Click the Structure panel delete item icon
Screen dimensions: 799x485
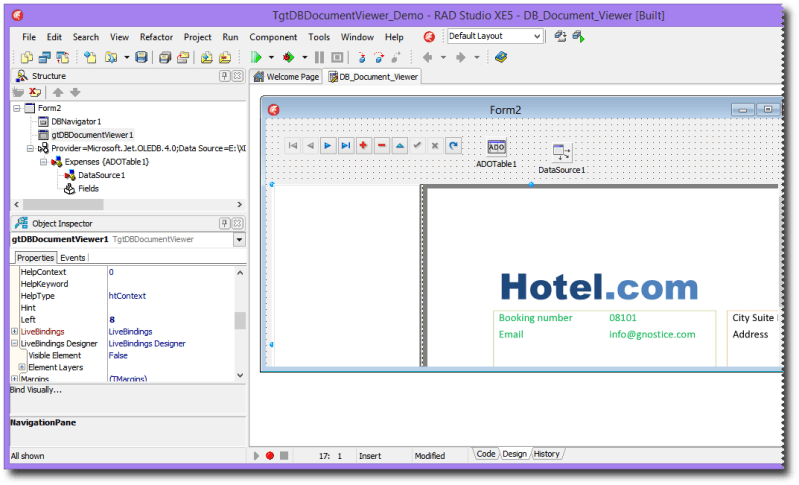35,92
